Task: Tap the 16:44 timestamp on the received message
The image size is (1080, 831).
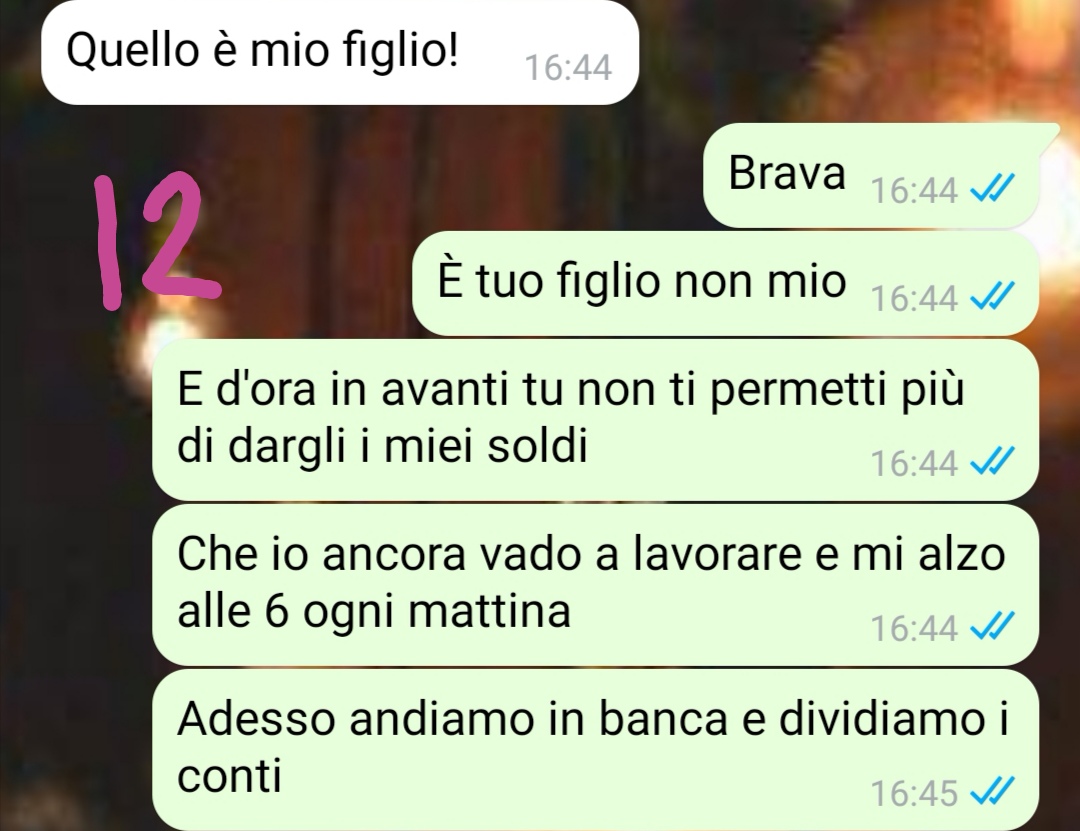Action: pos(568,68)
